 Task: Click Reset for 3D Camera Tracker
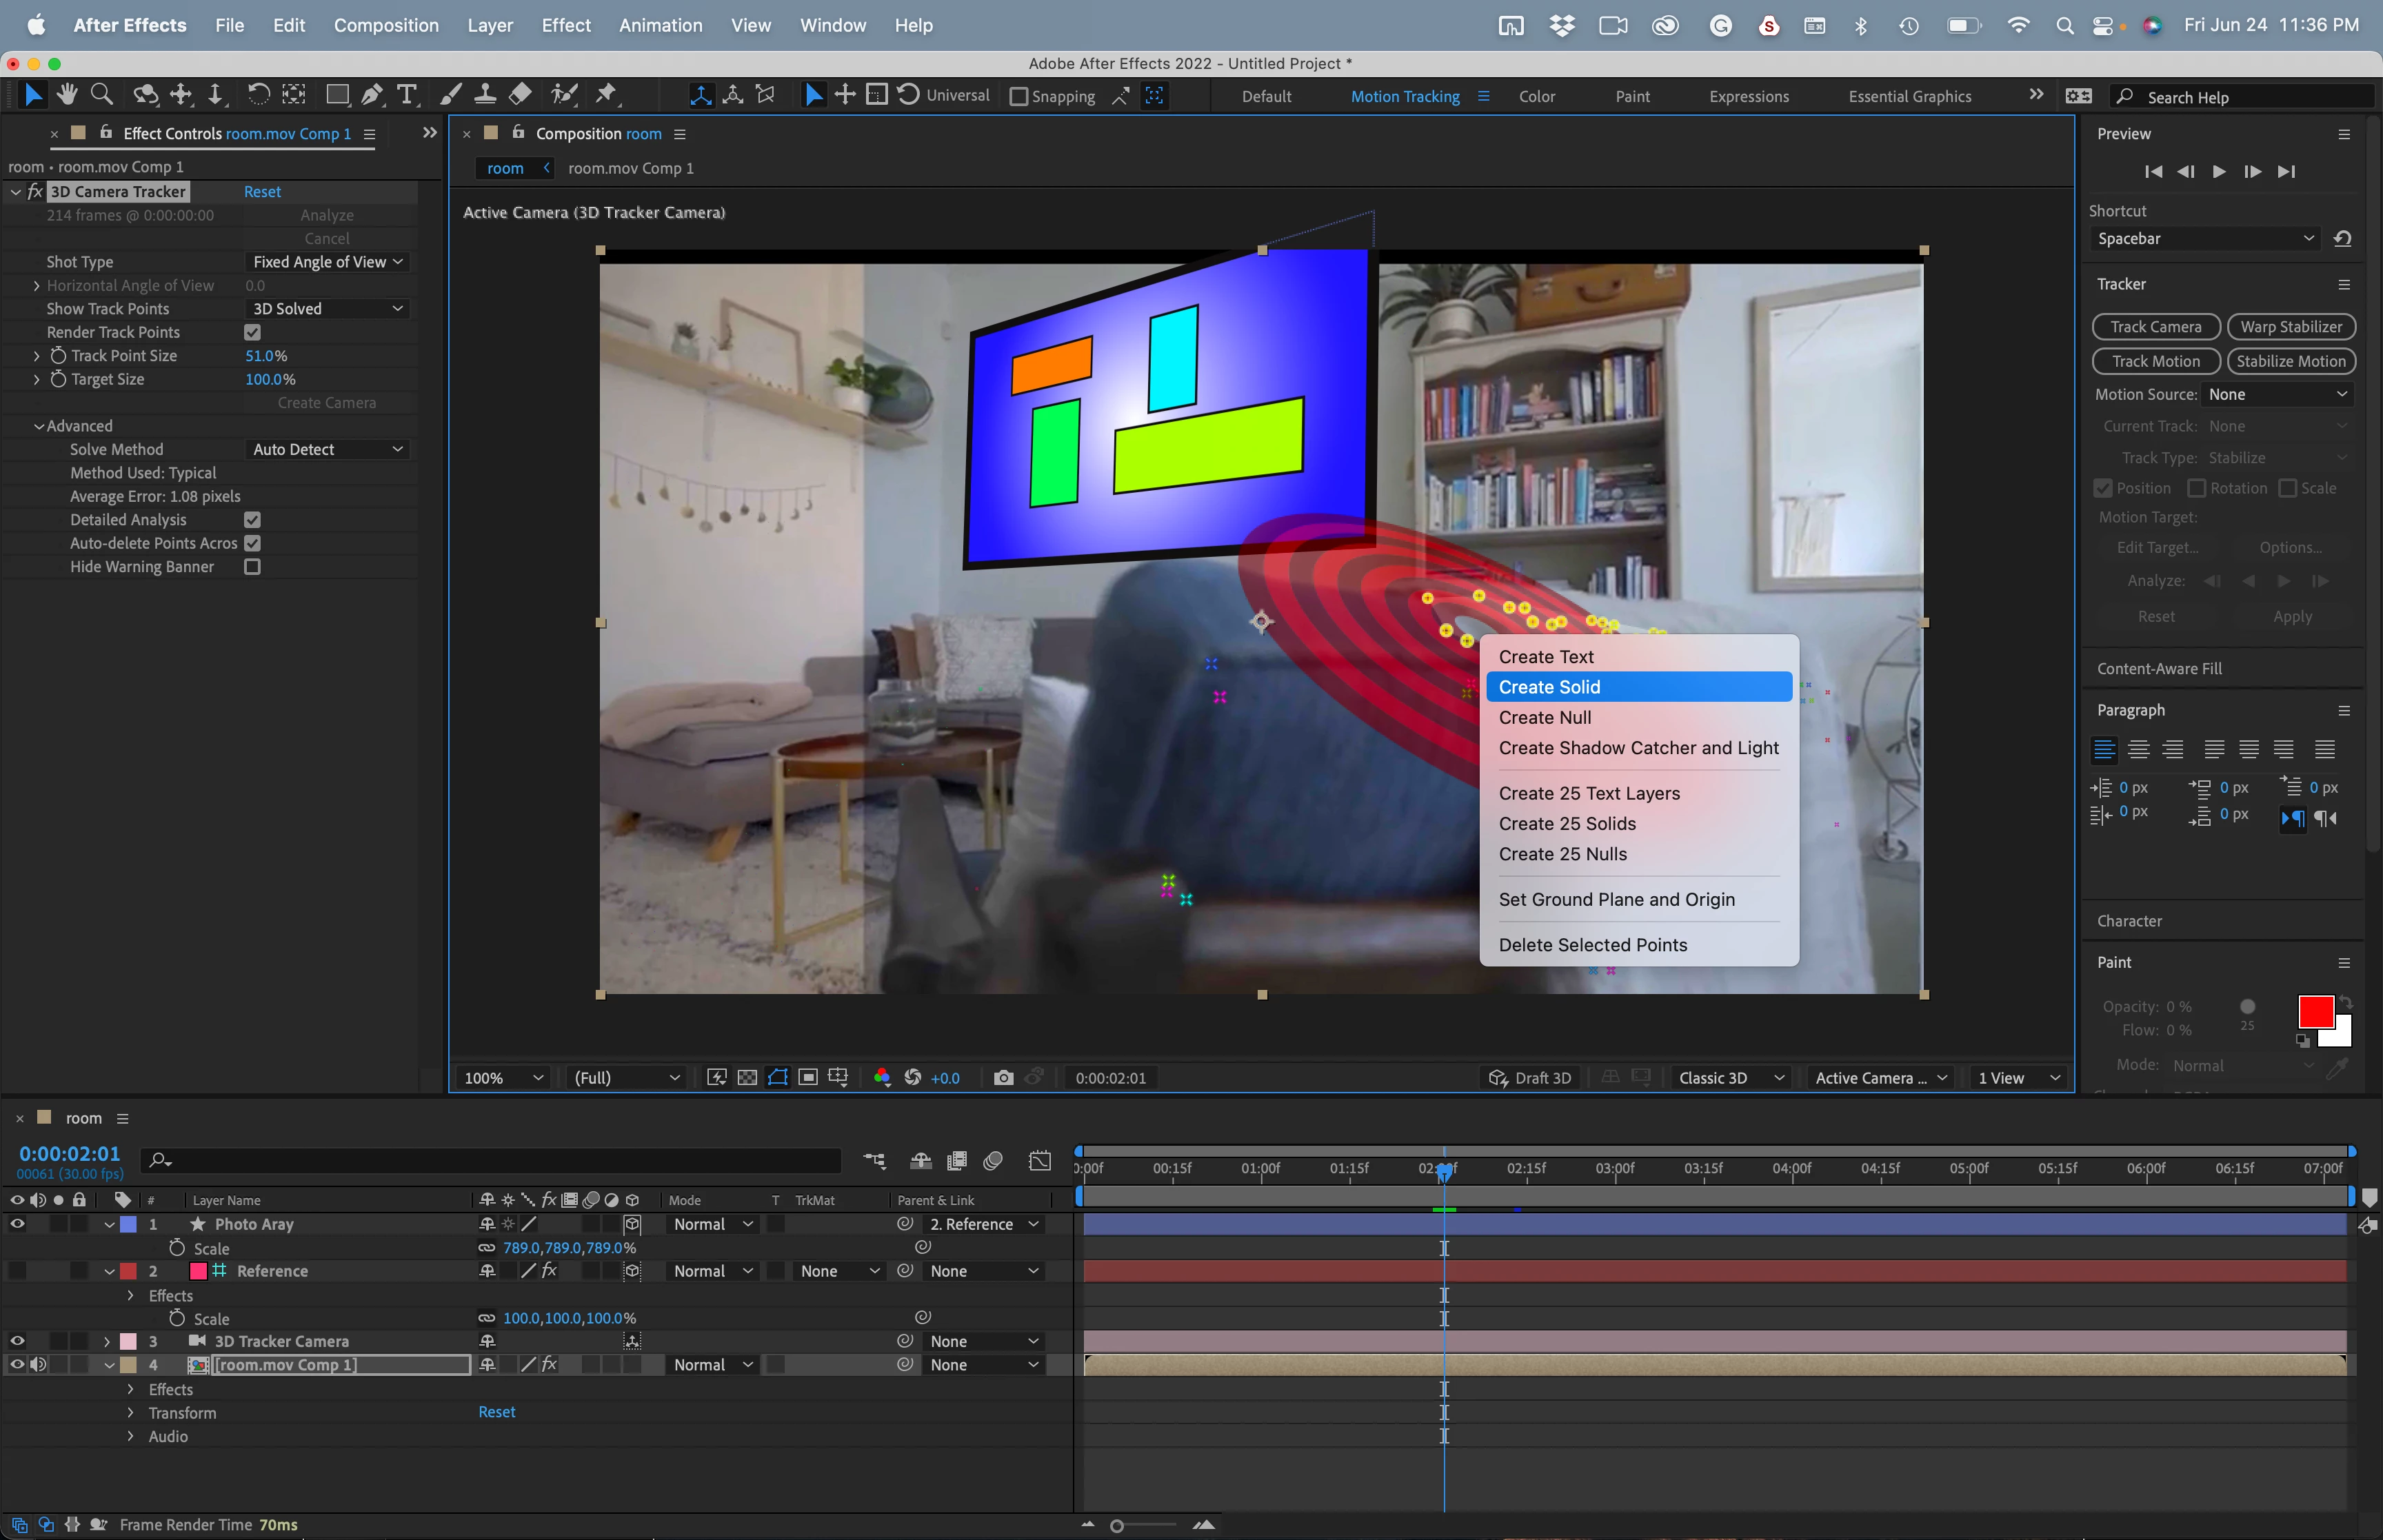tap(262, 192)
